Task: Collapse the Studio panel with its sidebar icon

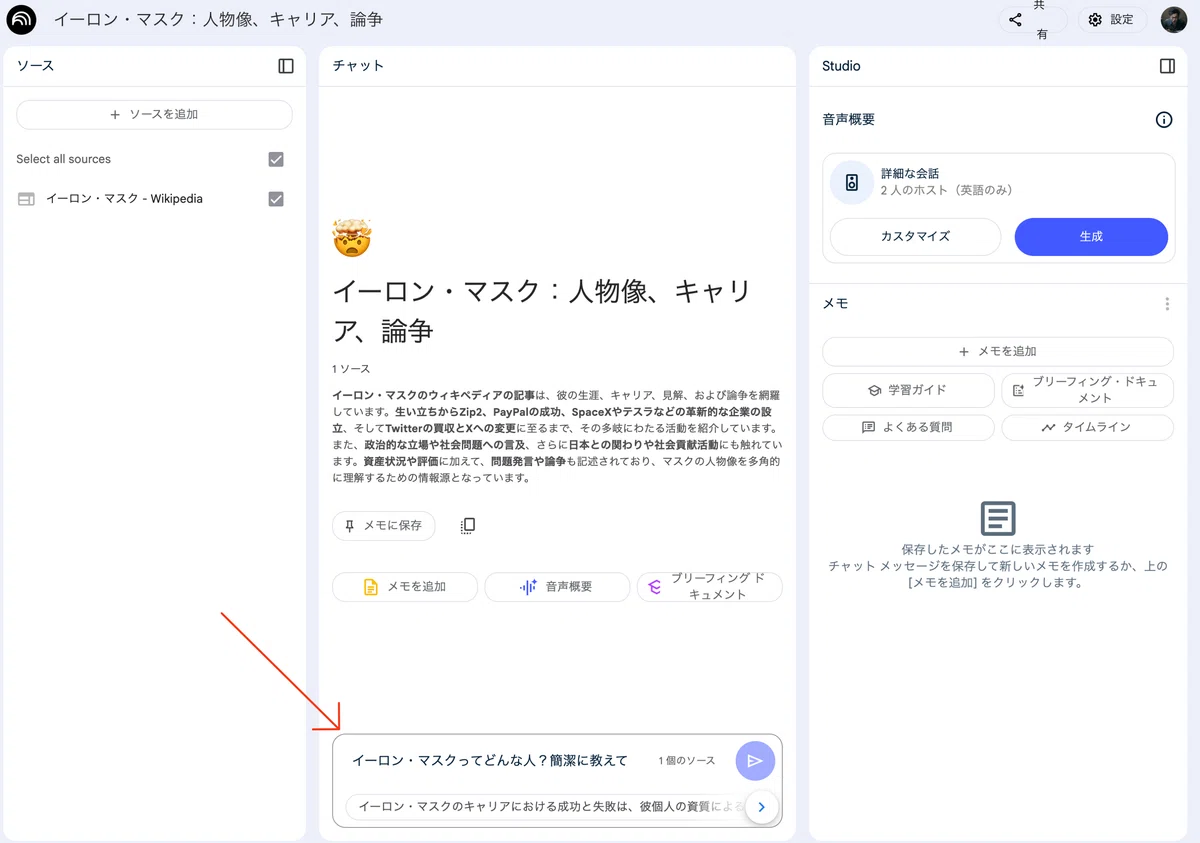Action: (1167, 66)
